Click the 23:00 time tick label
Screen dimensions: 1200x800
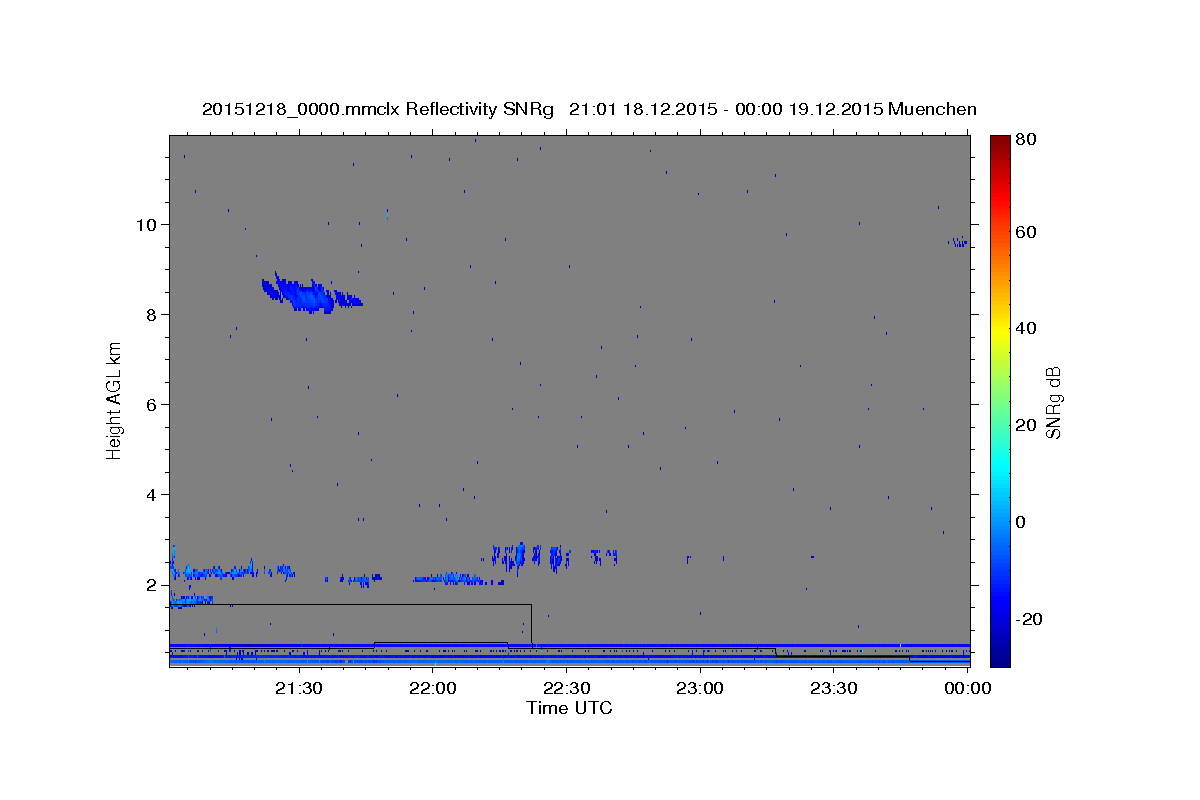point(700,688)
